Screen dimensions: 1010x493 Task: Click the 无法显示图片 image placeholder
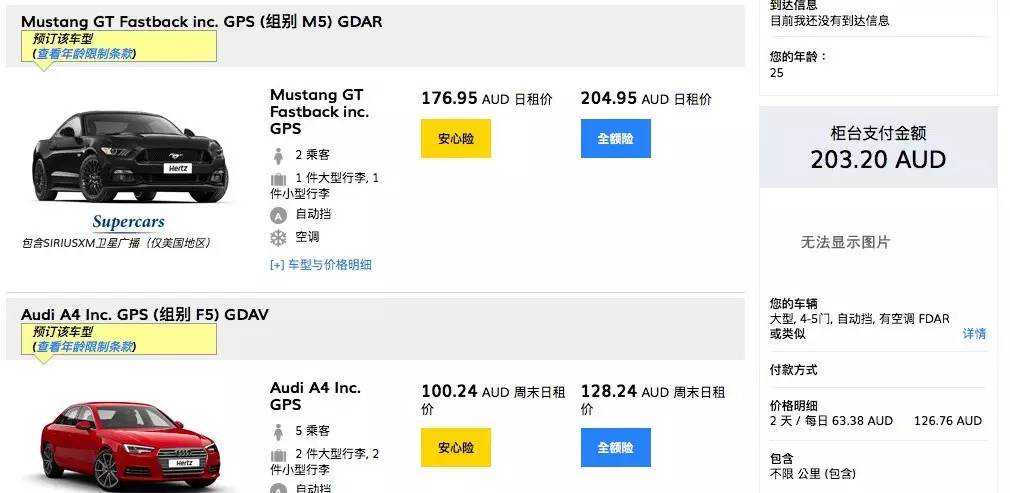845,242
